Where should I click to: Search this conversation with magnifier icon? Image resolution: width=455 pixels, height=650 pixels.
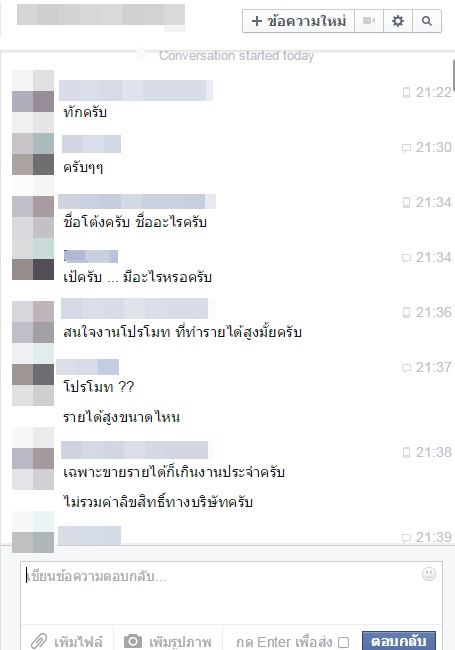coord(427,21)
